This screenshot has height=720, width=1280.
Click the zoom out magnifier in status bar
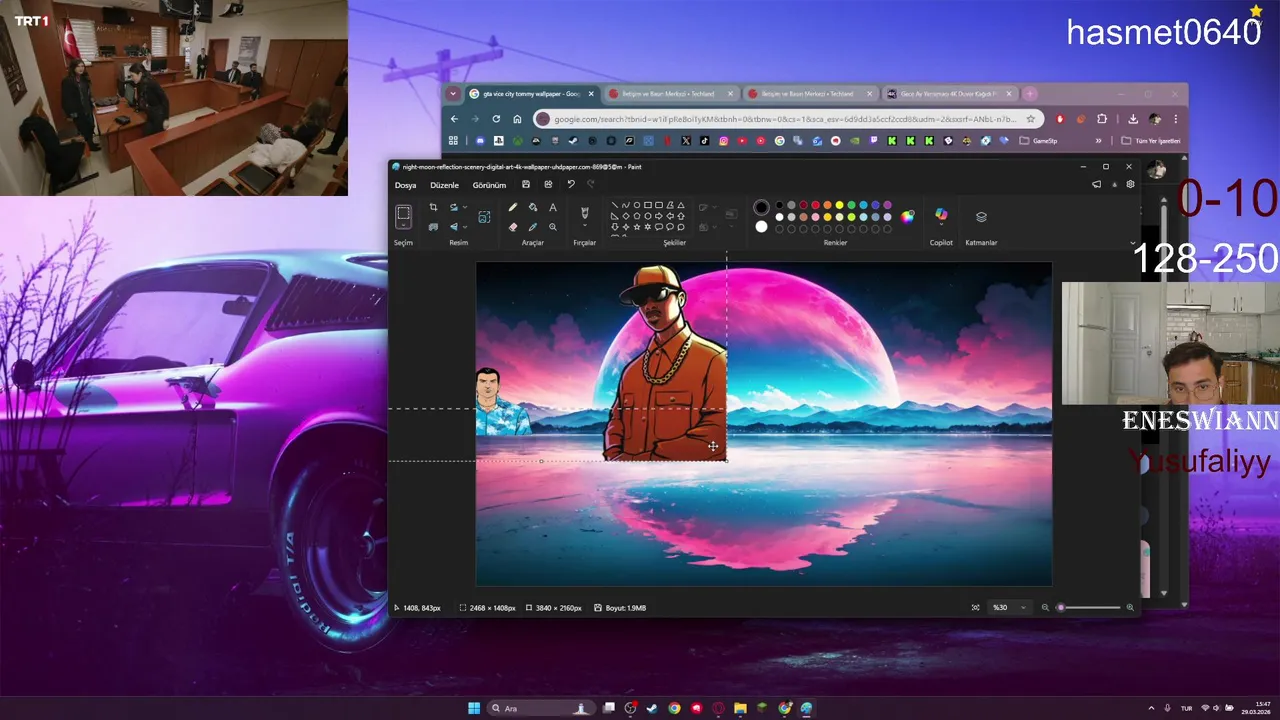click(x=1046, y=608)
